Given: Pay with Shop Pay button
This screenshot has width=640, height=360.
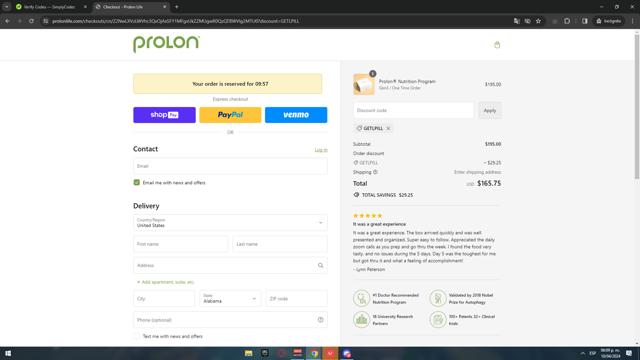Looking at the screenshot, I should 164,115.
